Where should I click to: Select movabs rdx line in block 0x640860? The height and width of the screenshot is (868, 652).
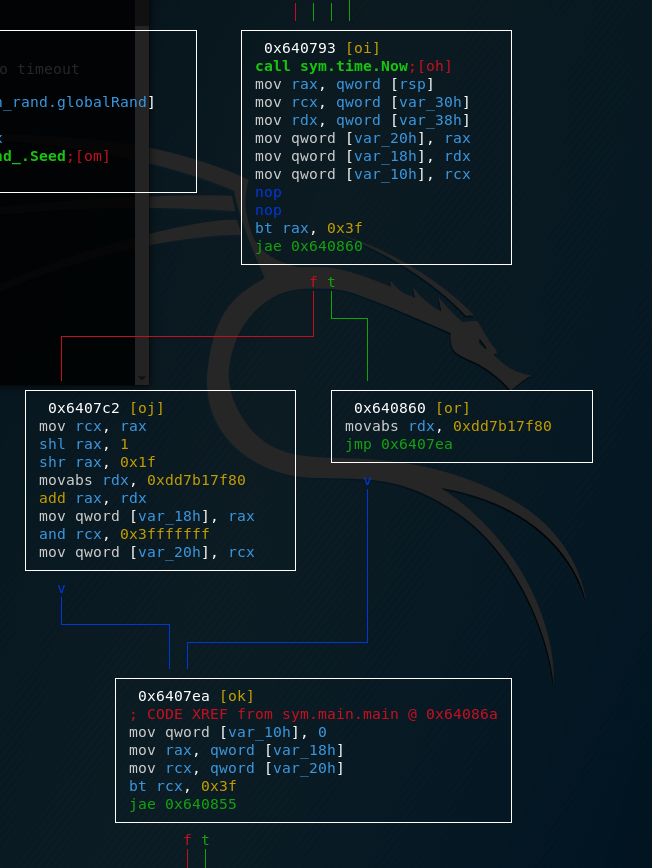(448, 426)
